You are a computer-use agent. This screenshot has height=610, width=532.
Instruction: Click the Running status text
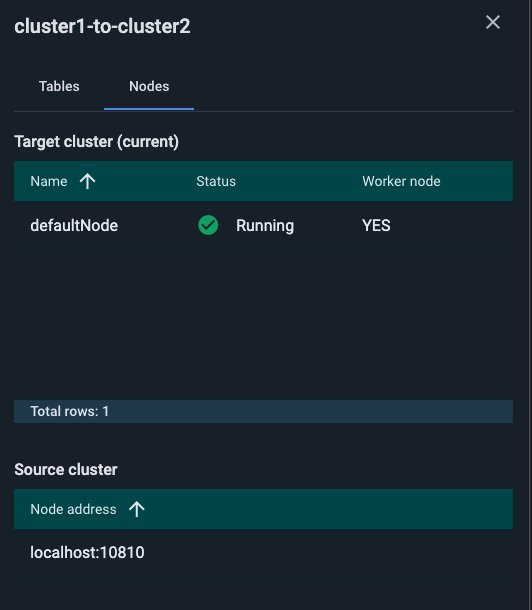265,226
